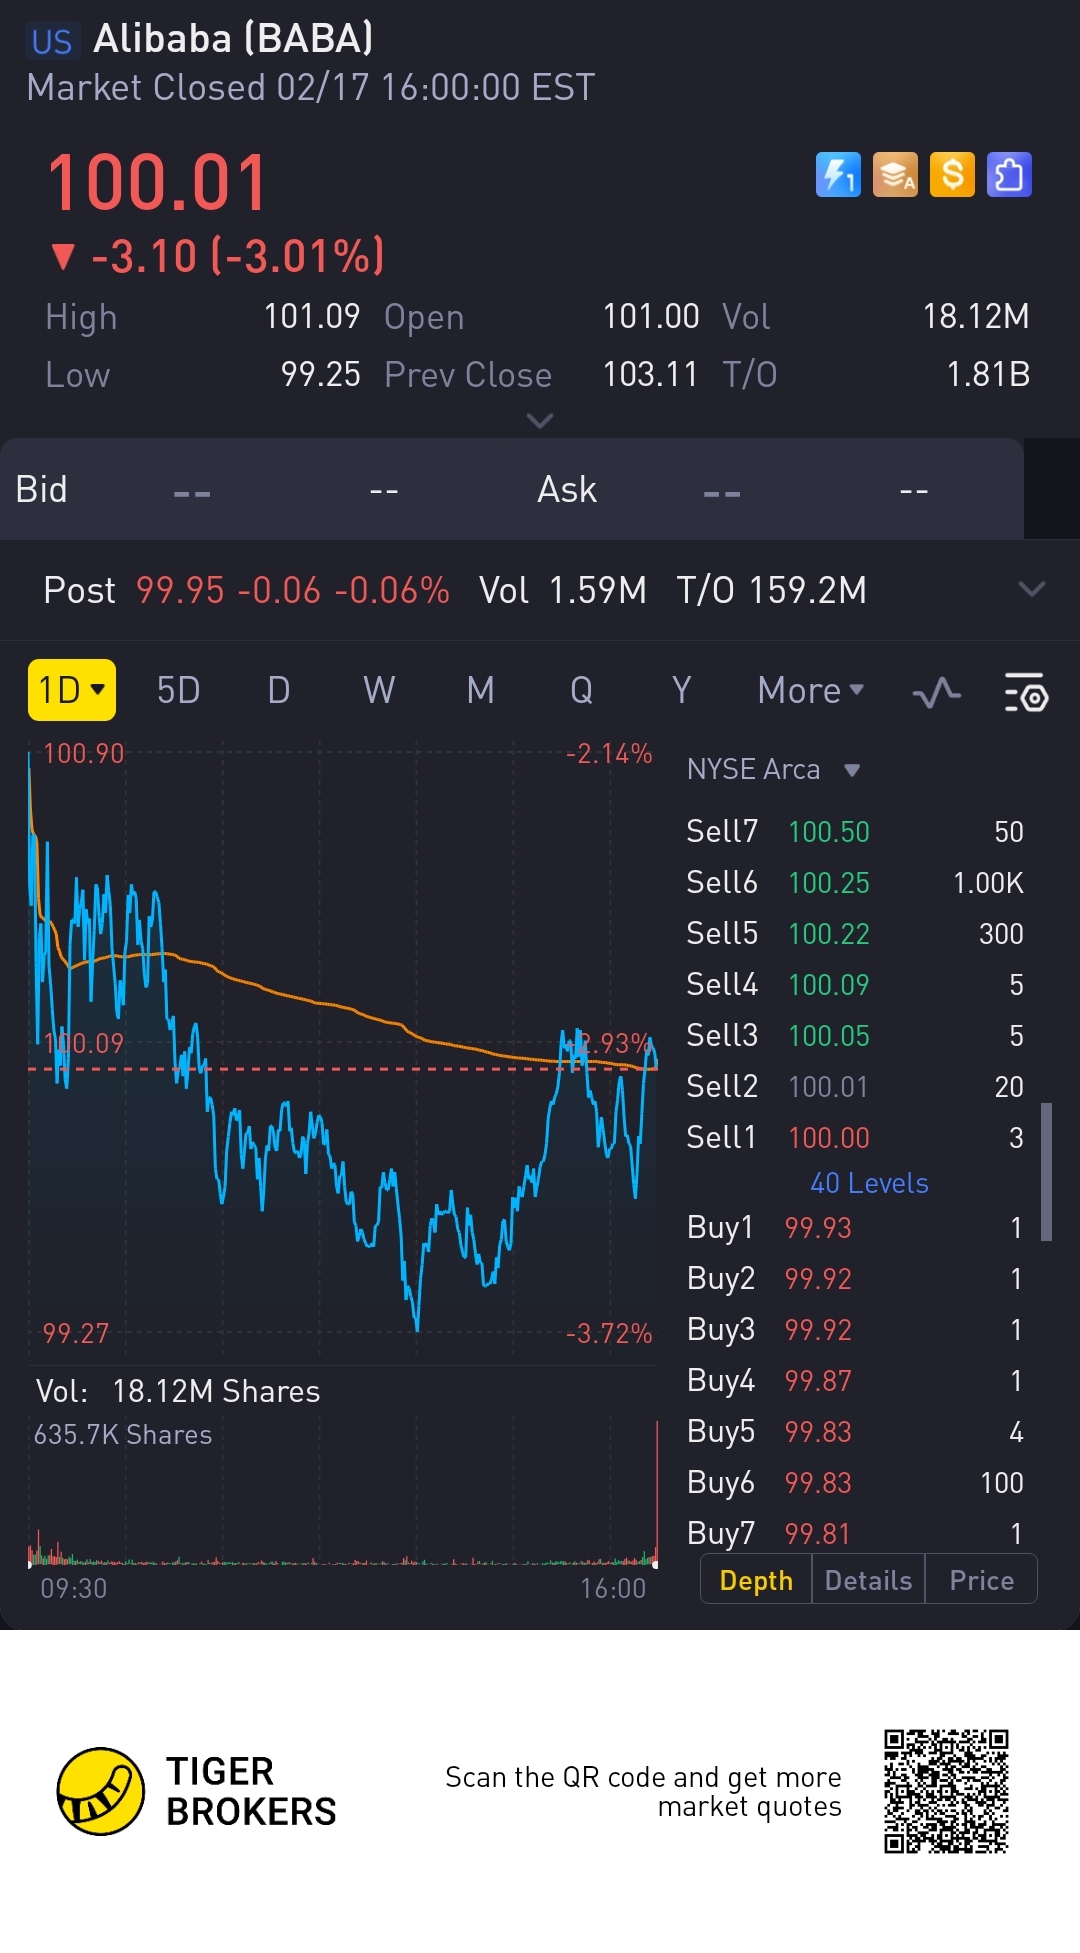Tap the purple puzzle piece icon
1080x1953 pixels.
(1009, 175)
